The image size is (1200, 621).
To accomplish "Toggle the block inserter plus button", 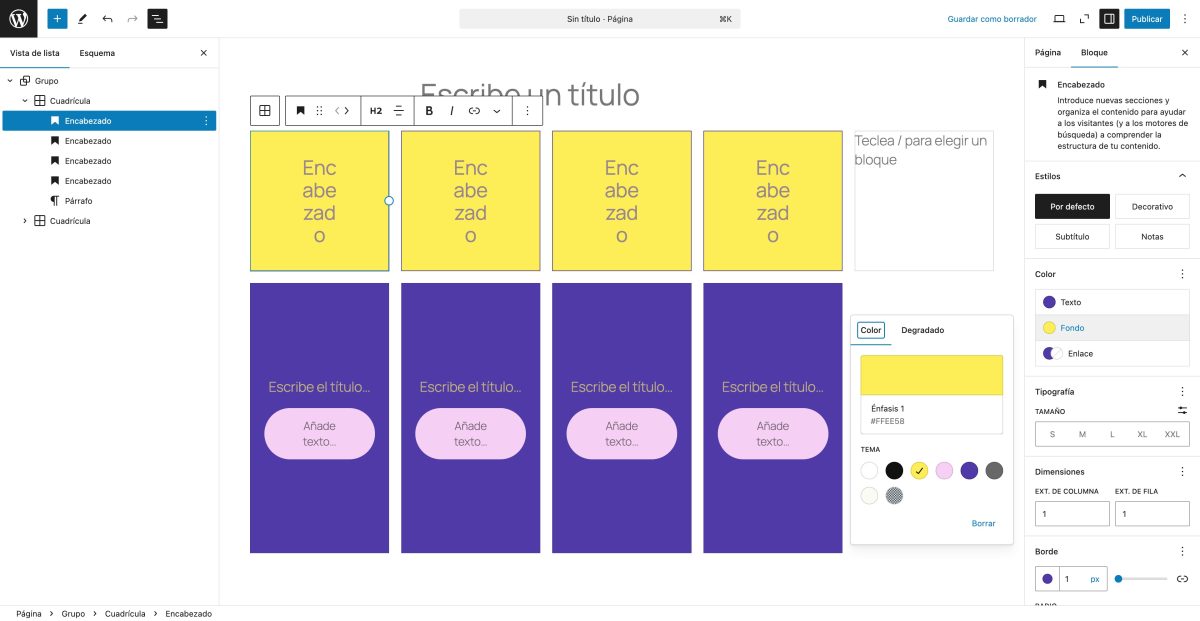I will pos(57,18).
